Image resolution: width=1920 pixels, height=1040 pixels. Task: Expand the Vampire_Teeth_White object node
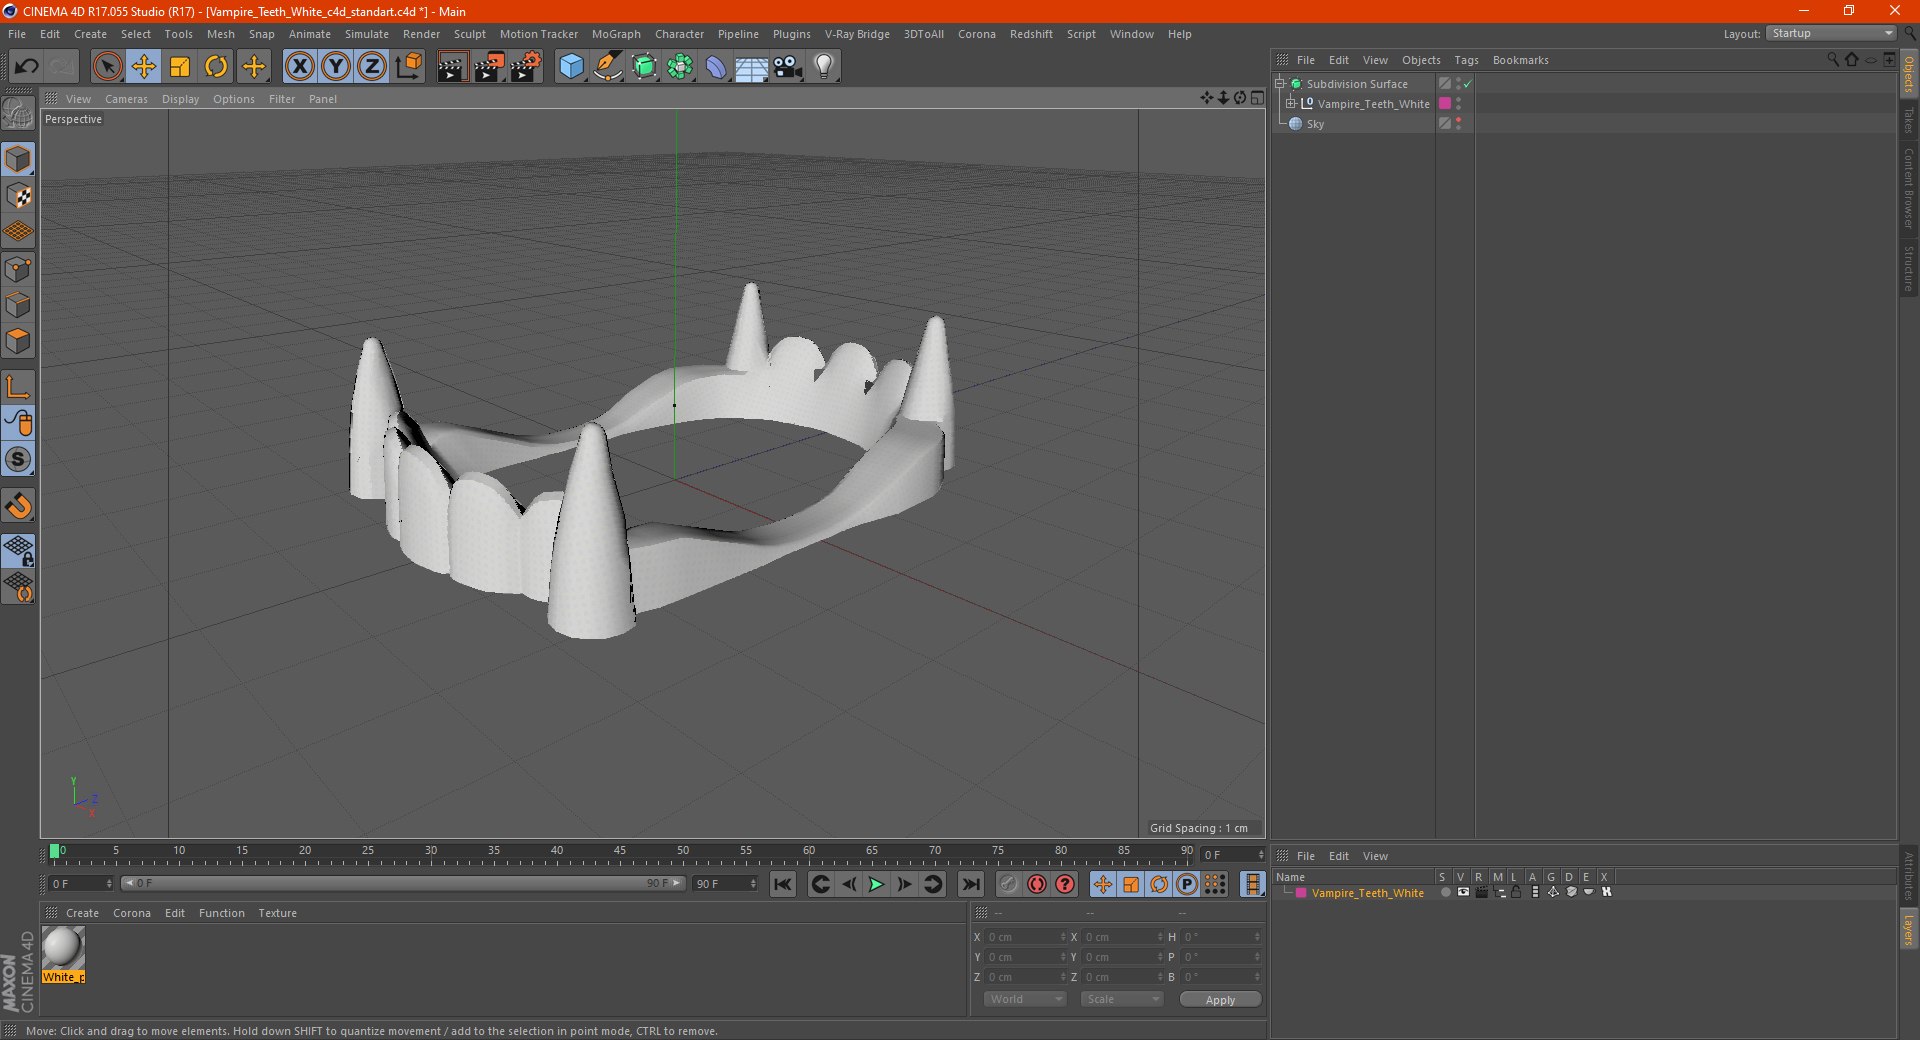(1291, 104)
